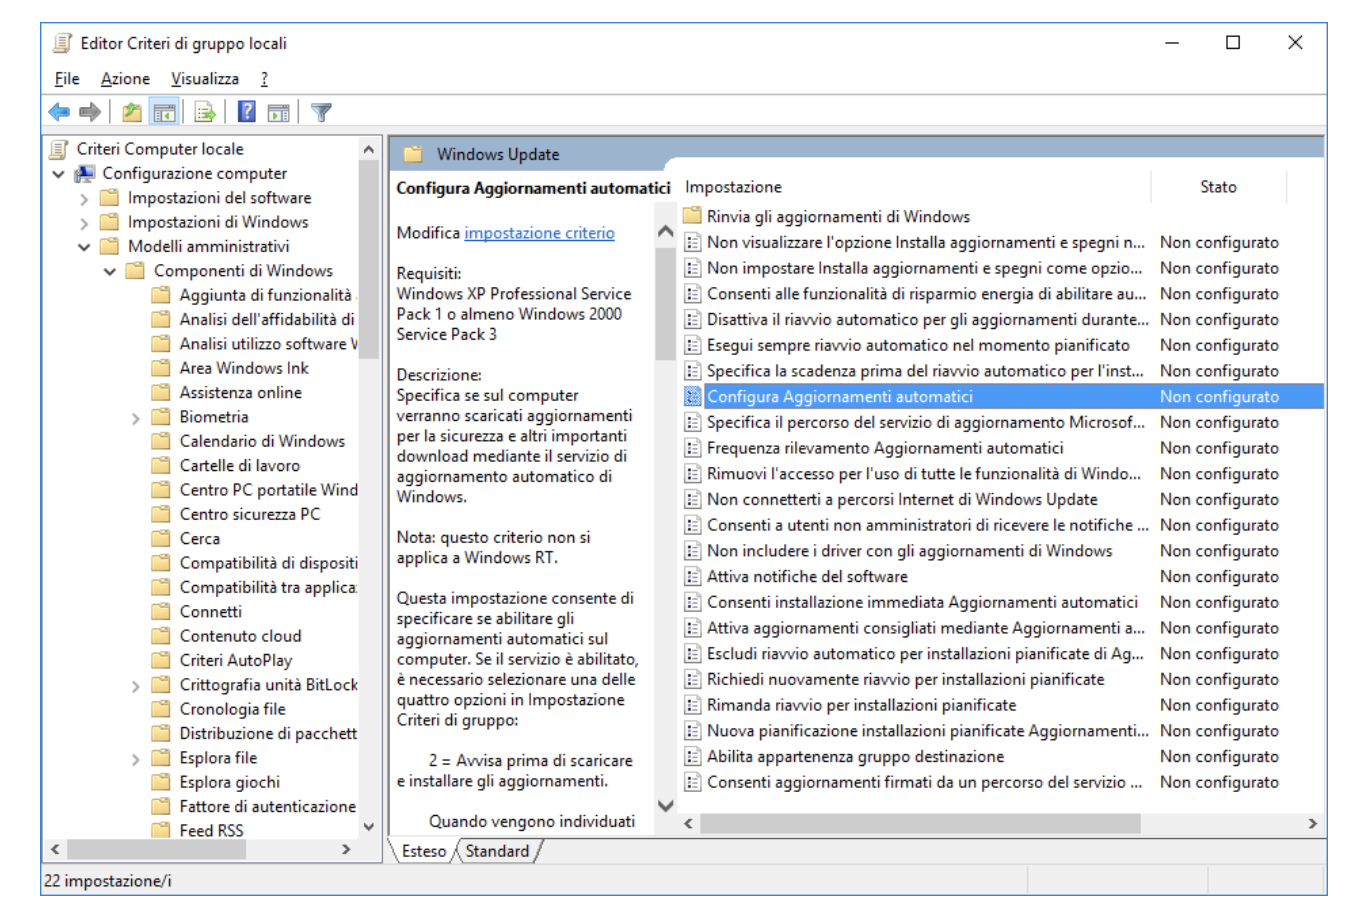The width and height of the screenshot is (1348, 912).
Task: Click the Biometria folder icon
Action: pos(160,417)
